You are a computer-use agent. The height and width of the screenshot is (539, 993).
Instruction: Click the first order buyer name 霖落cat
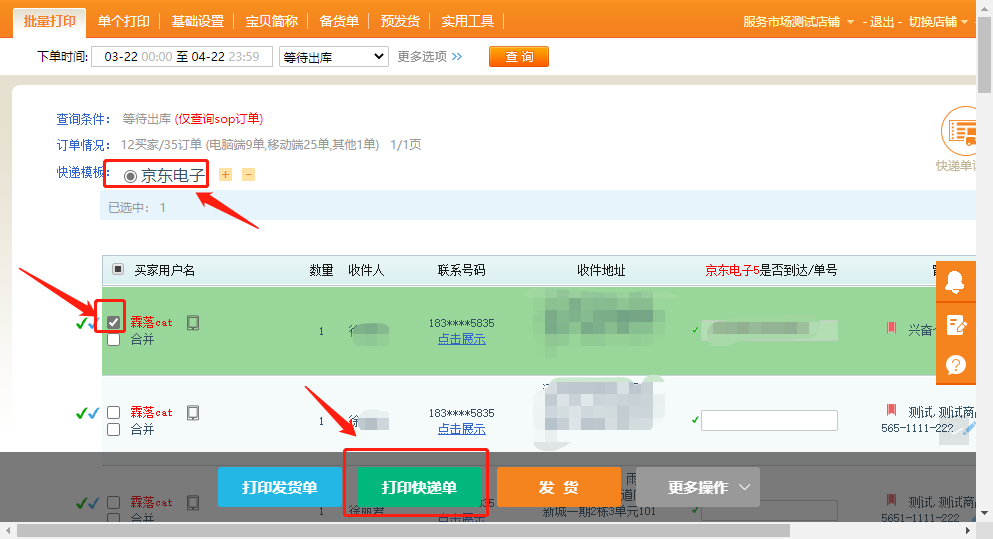(151, 322)
